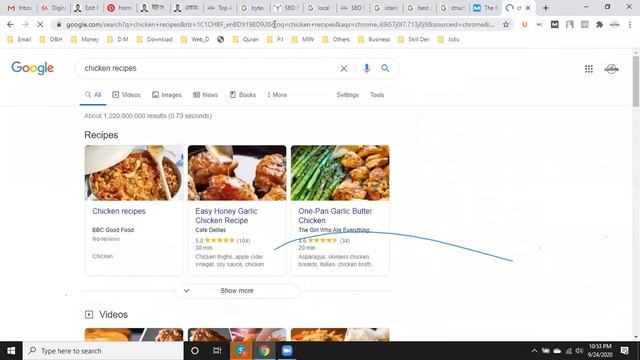Click the Chrome address bar URL
640x360 pixels.
(280, 24)
